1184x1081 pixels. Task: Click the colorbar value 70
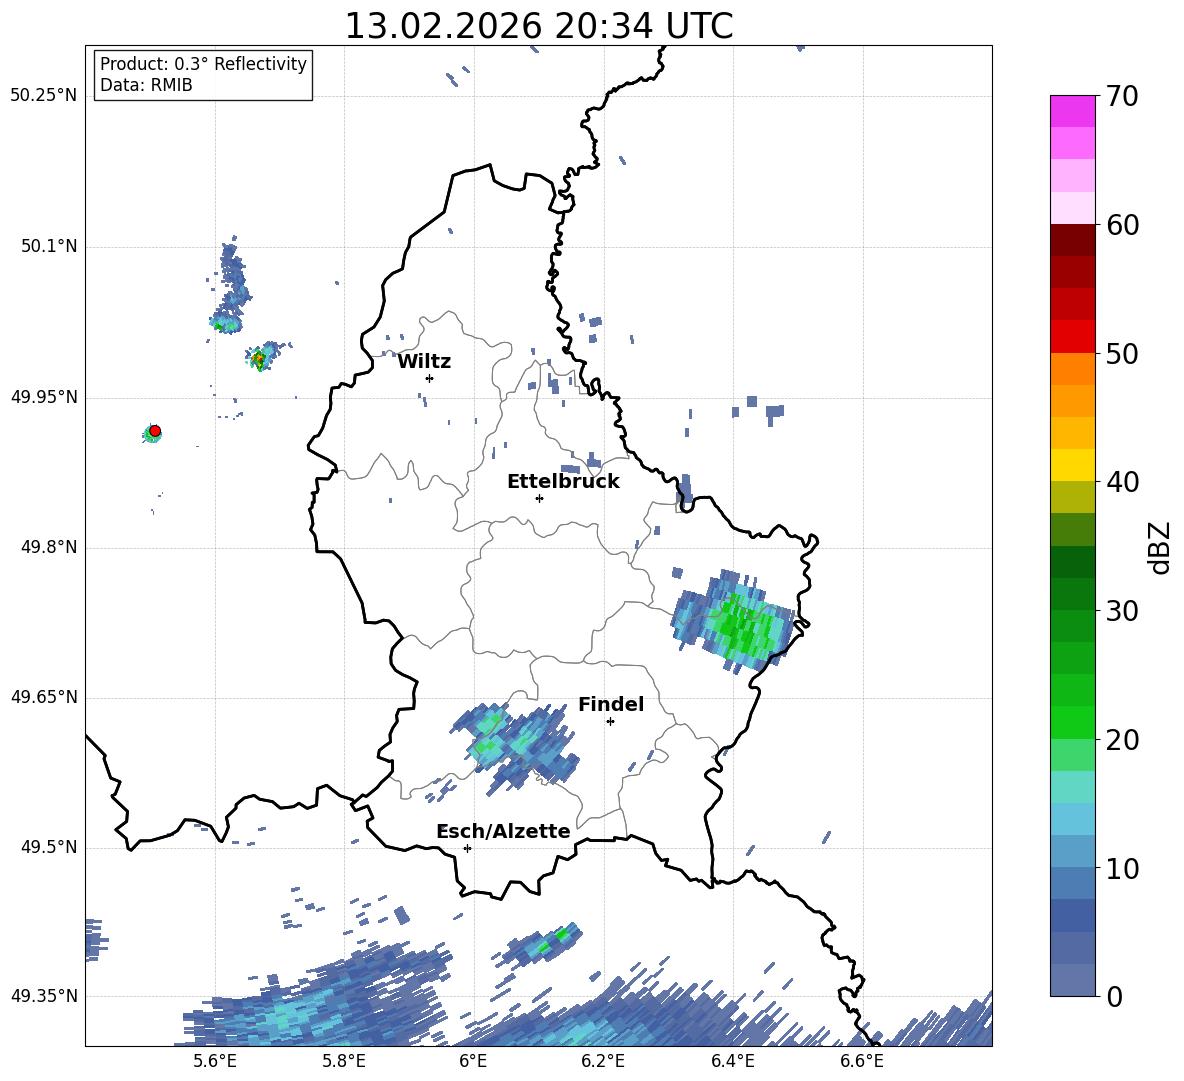point(1122,97)
